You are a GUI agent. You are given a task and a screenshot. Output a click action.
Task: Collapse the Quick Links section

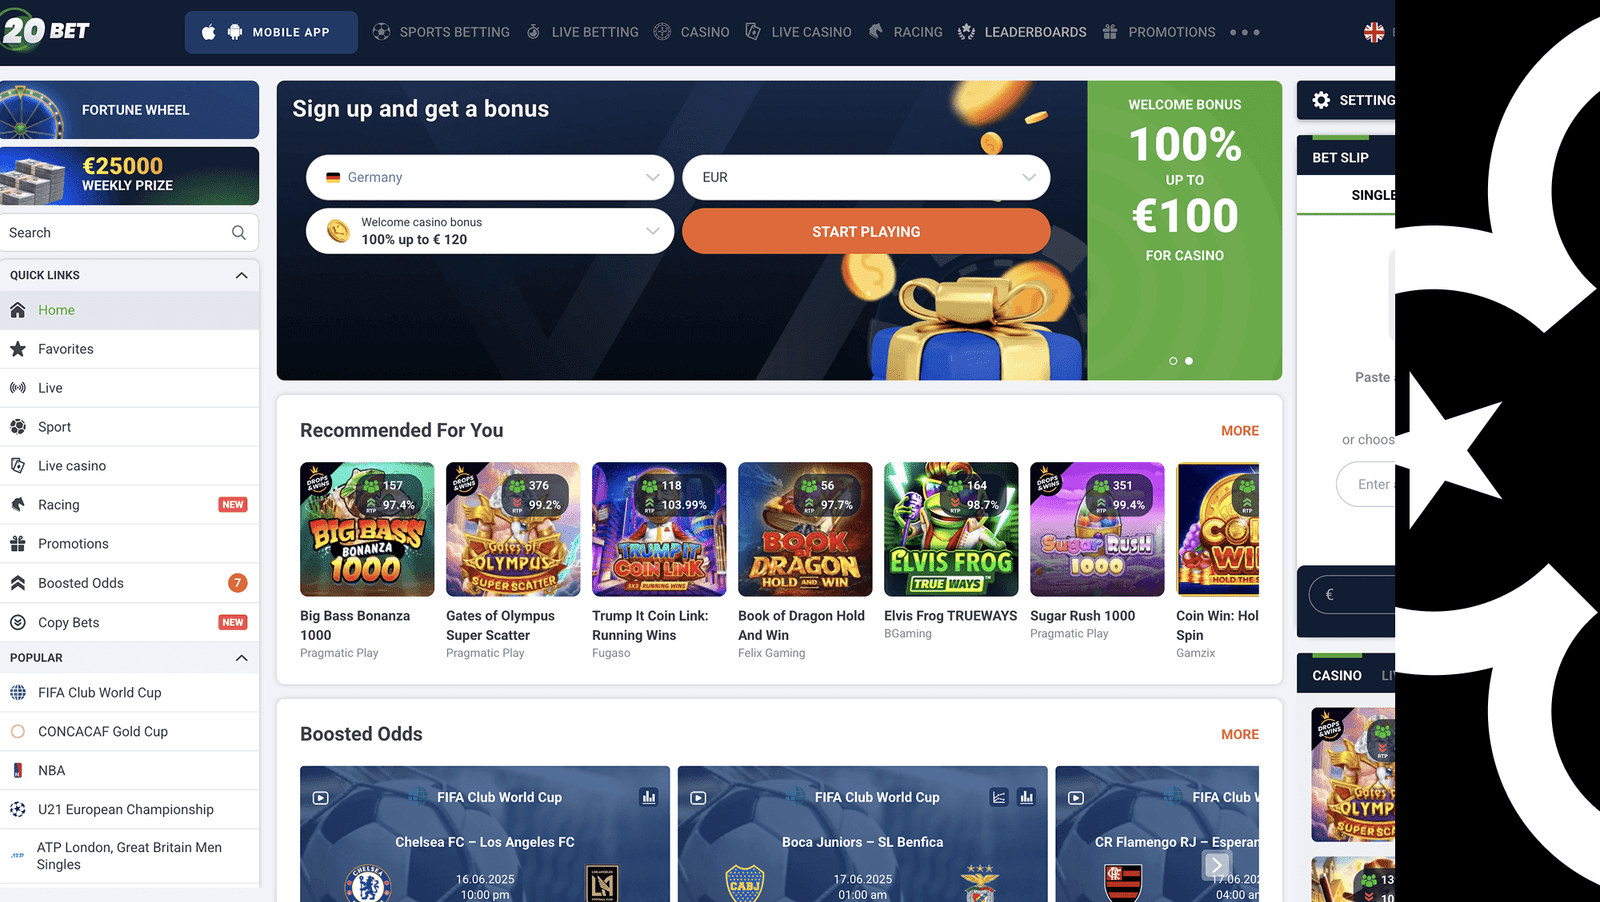[x=241, y=275]
